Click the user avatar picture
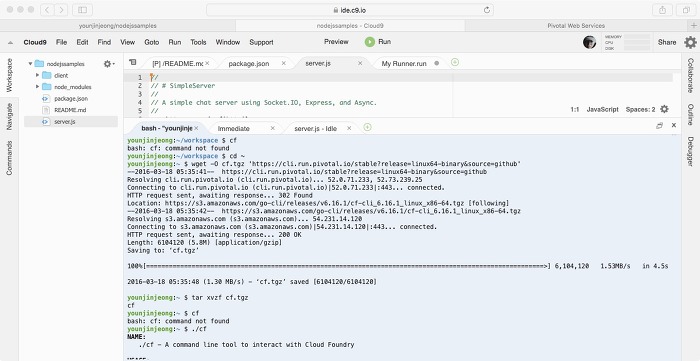 (589, 42)
